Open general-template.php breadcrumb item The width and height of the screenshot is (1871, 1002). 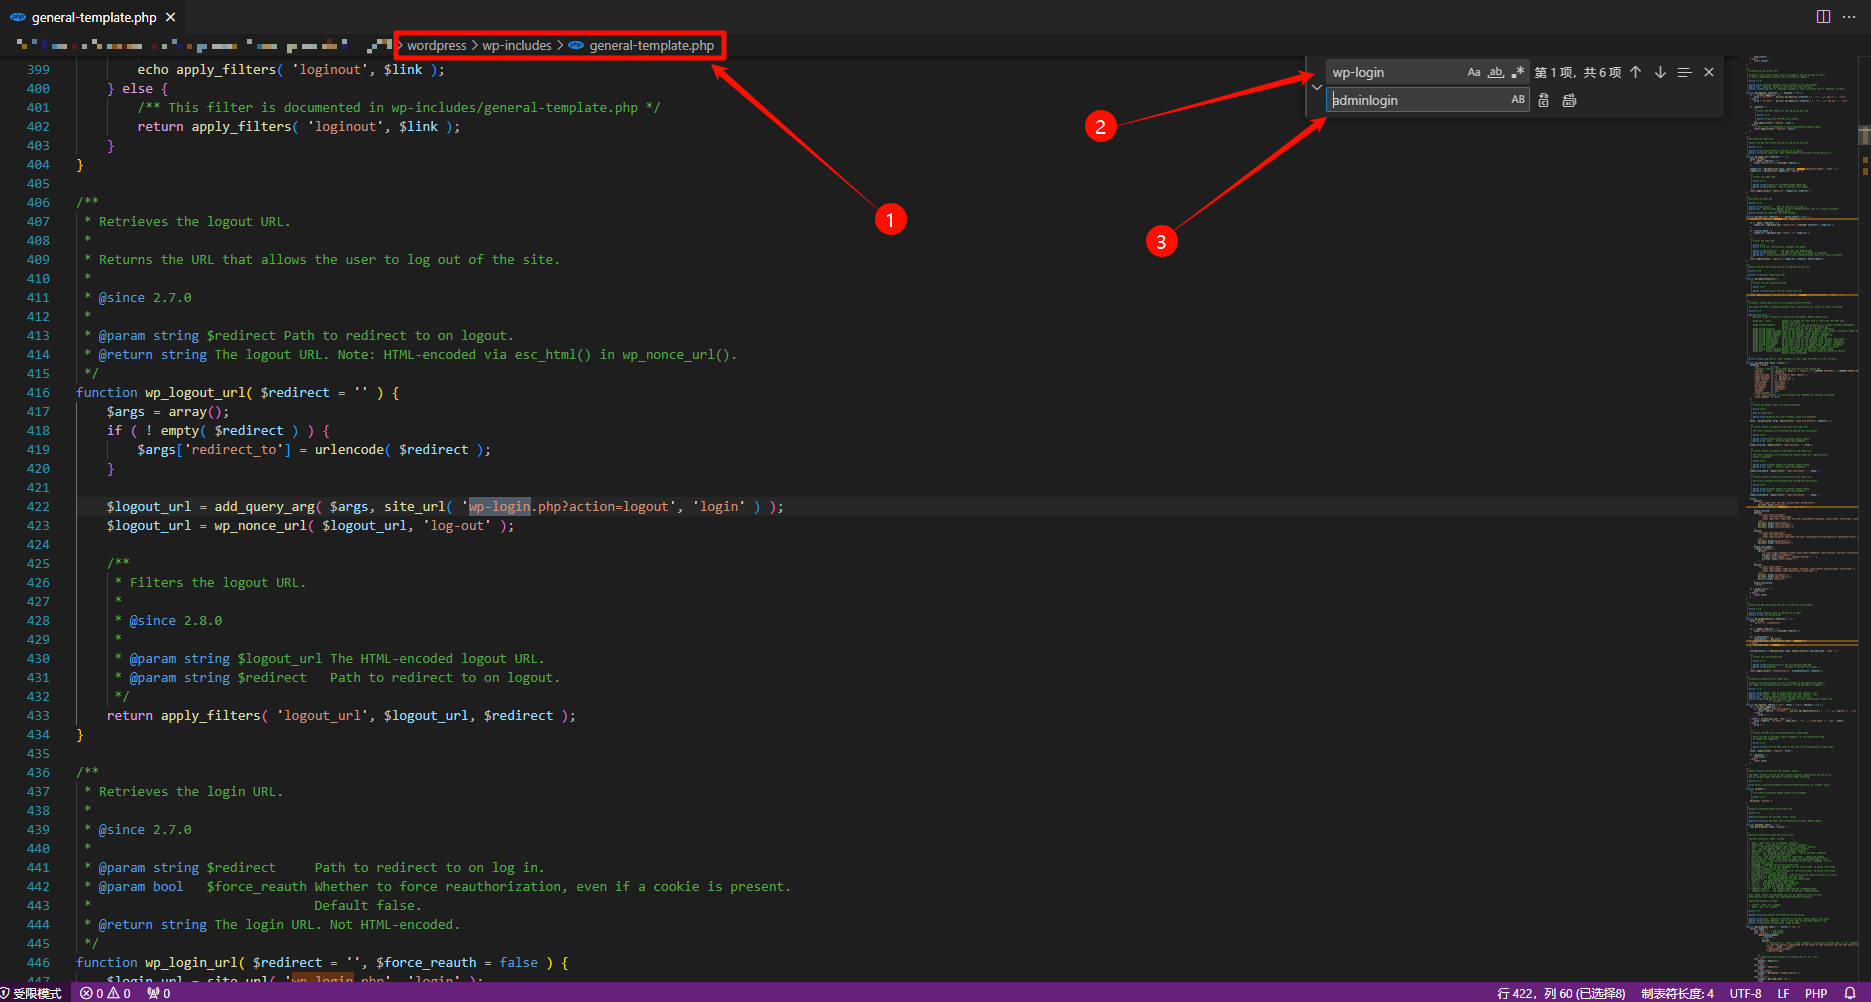click(641, 45)
